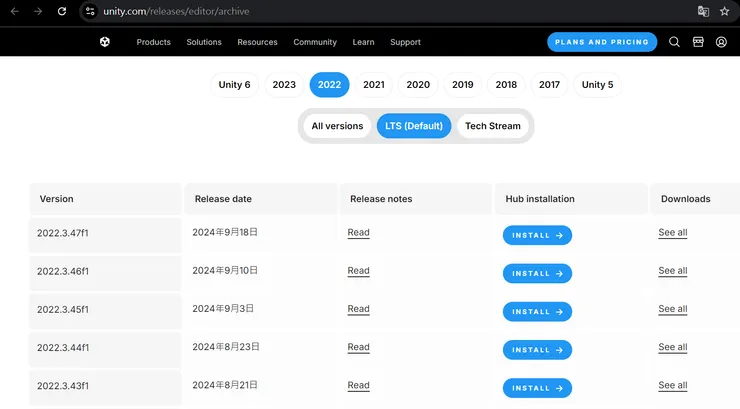
Task: Click the Downloads column header
Action: [x=695, y=199]
